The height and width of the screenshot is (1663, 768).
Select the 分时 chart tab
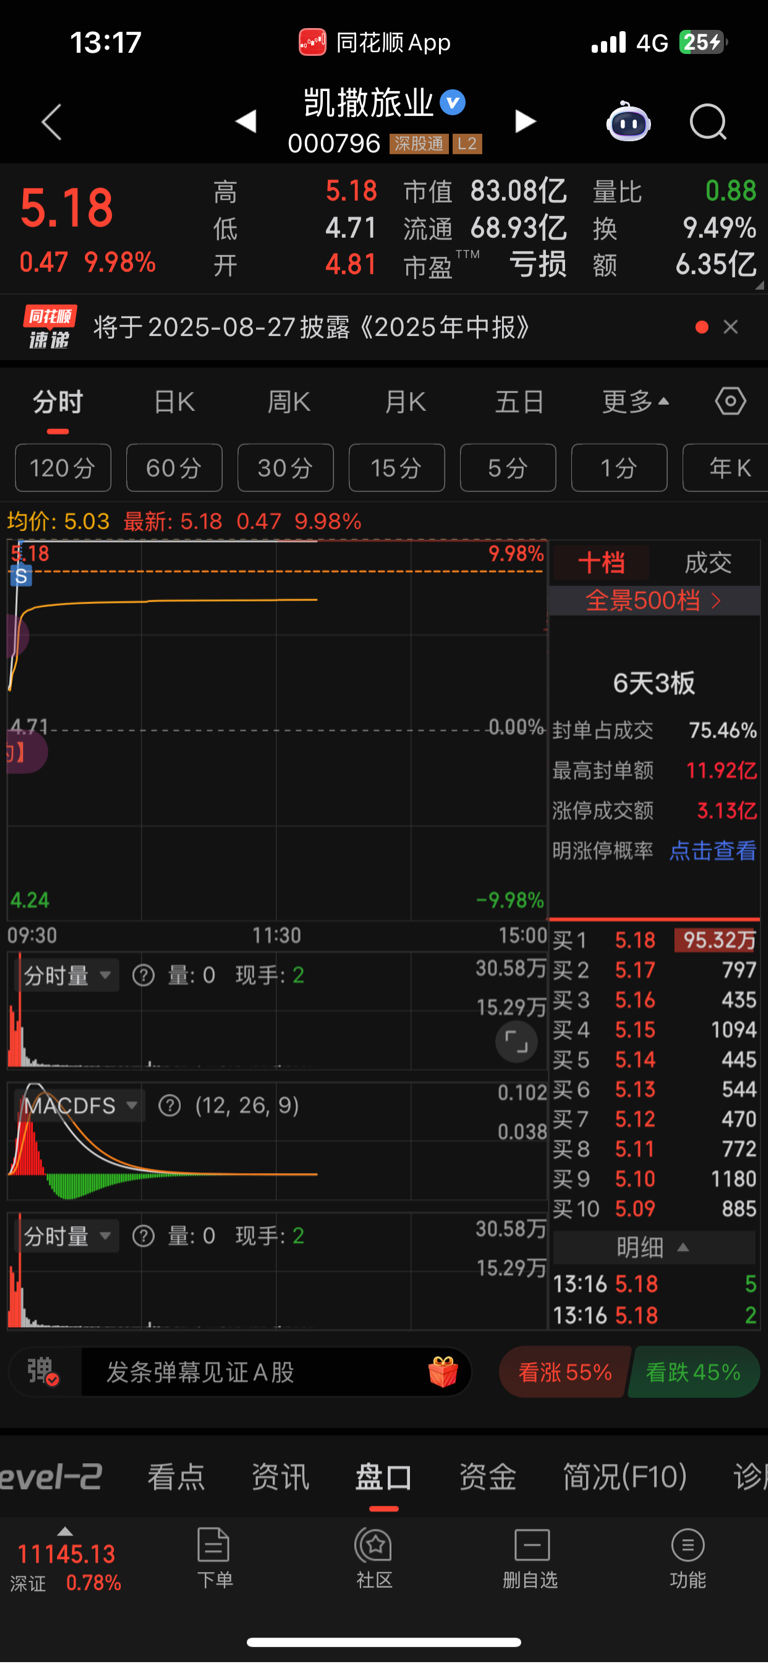(x=58, y=402)
